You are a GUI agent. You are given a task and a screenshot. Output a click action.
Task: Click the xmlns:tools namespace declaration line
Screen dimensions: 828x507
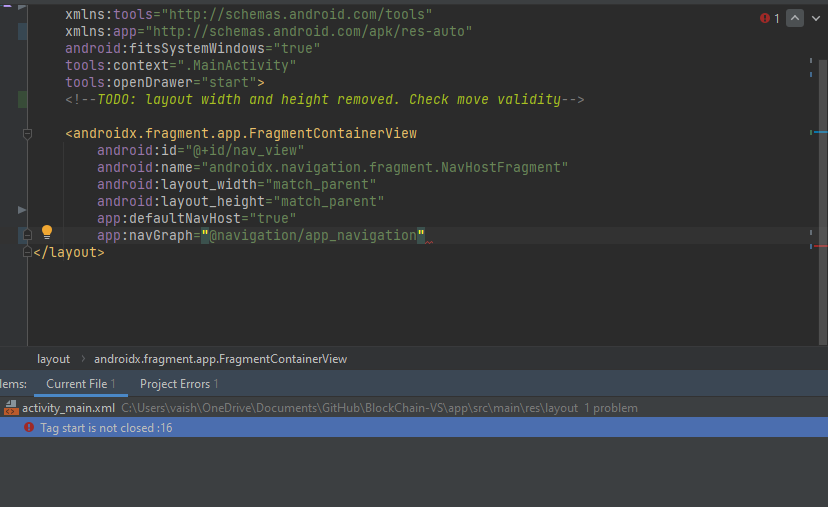click(x=249, y=15)
